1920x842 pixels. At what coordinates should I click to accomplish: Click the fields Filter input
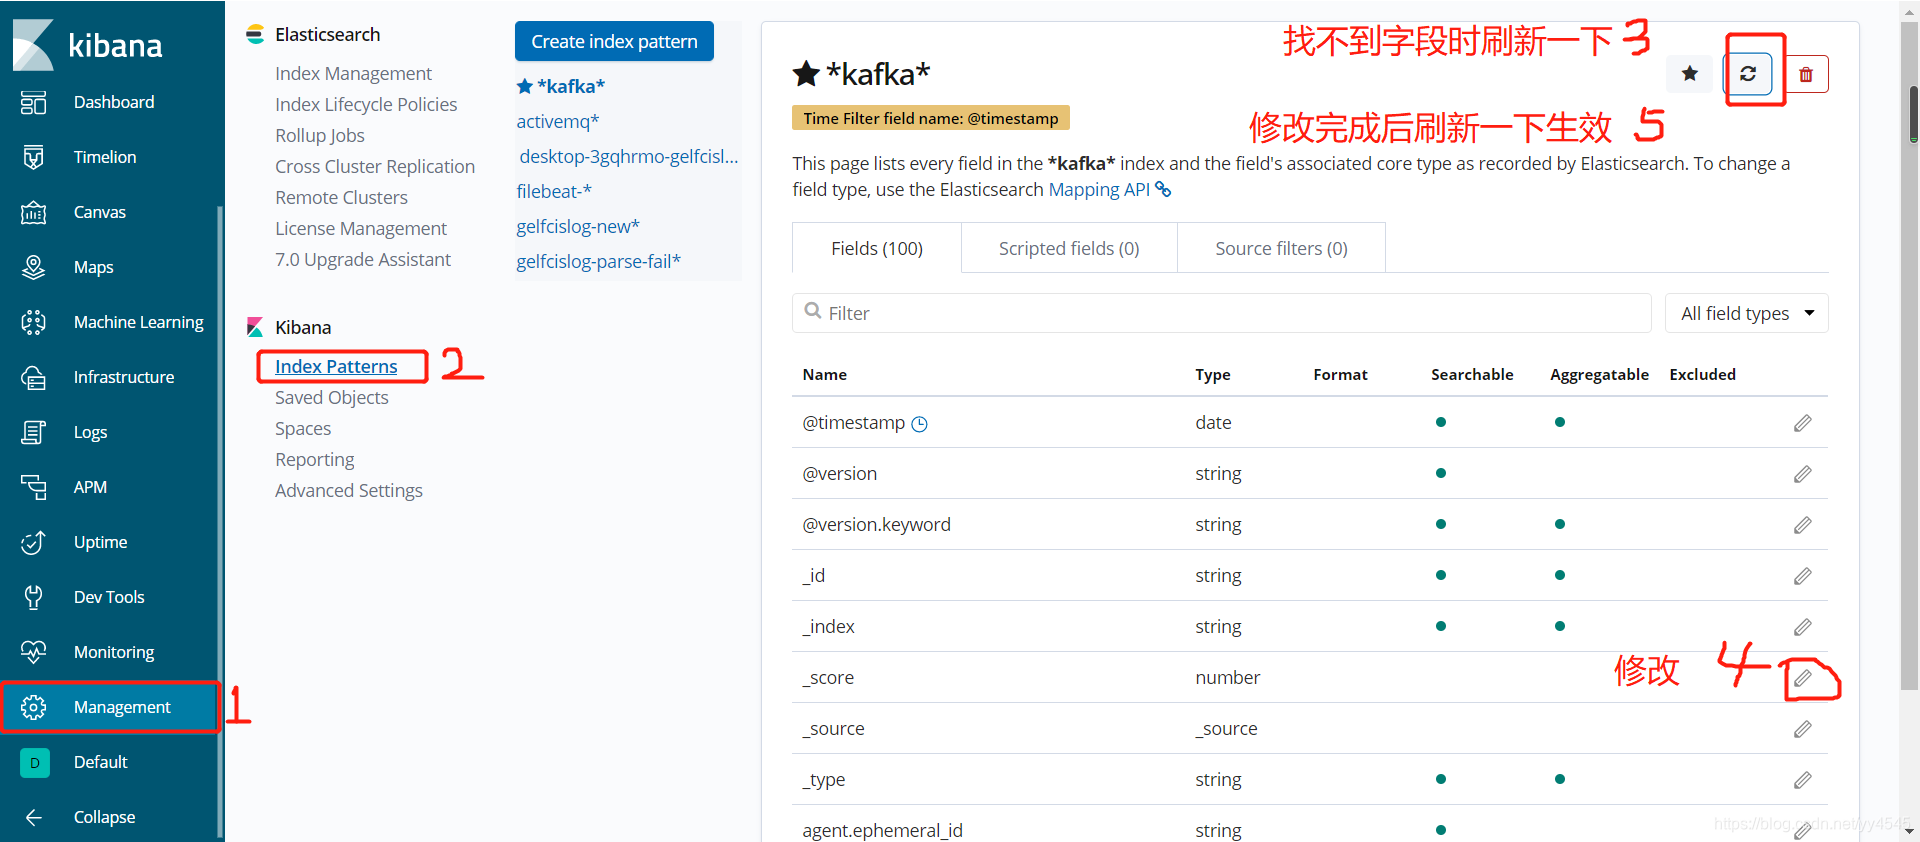[1221, 313]
